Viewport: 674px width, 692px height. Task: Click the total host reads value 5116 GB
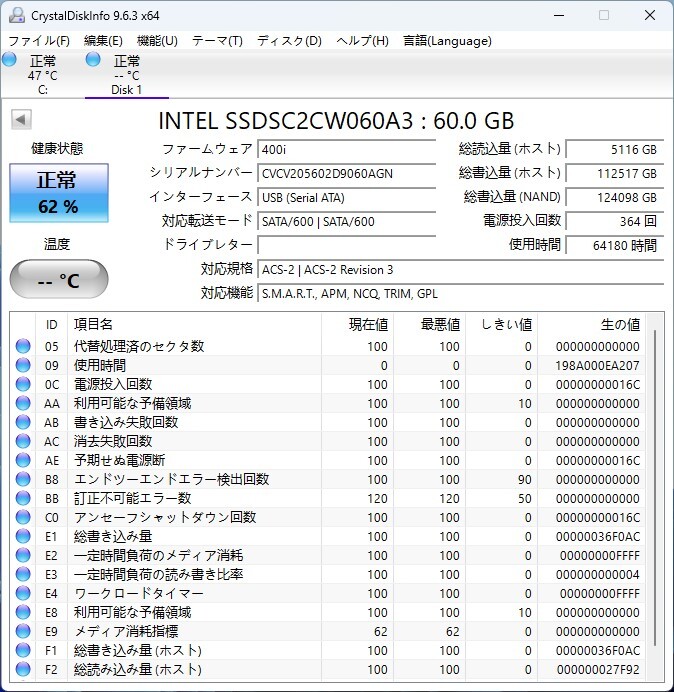click(x=615, y=149)
